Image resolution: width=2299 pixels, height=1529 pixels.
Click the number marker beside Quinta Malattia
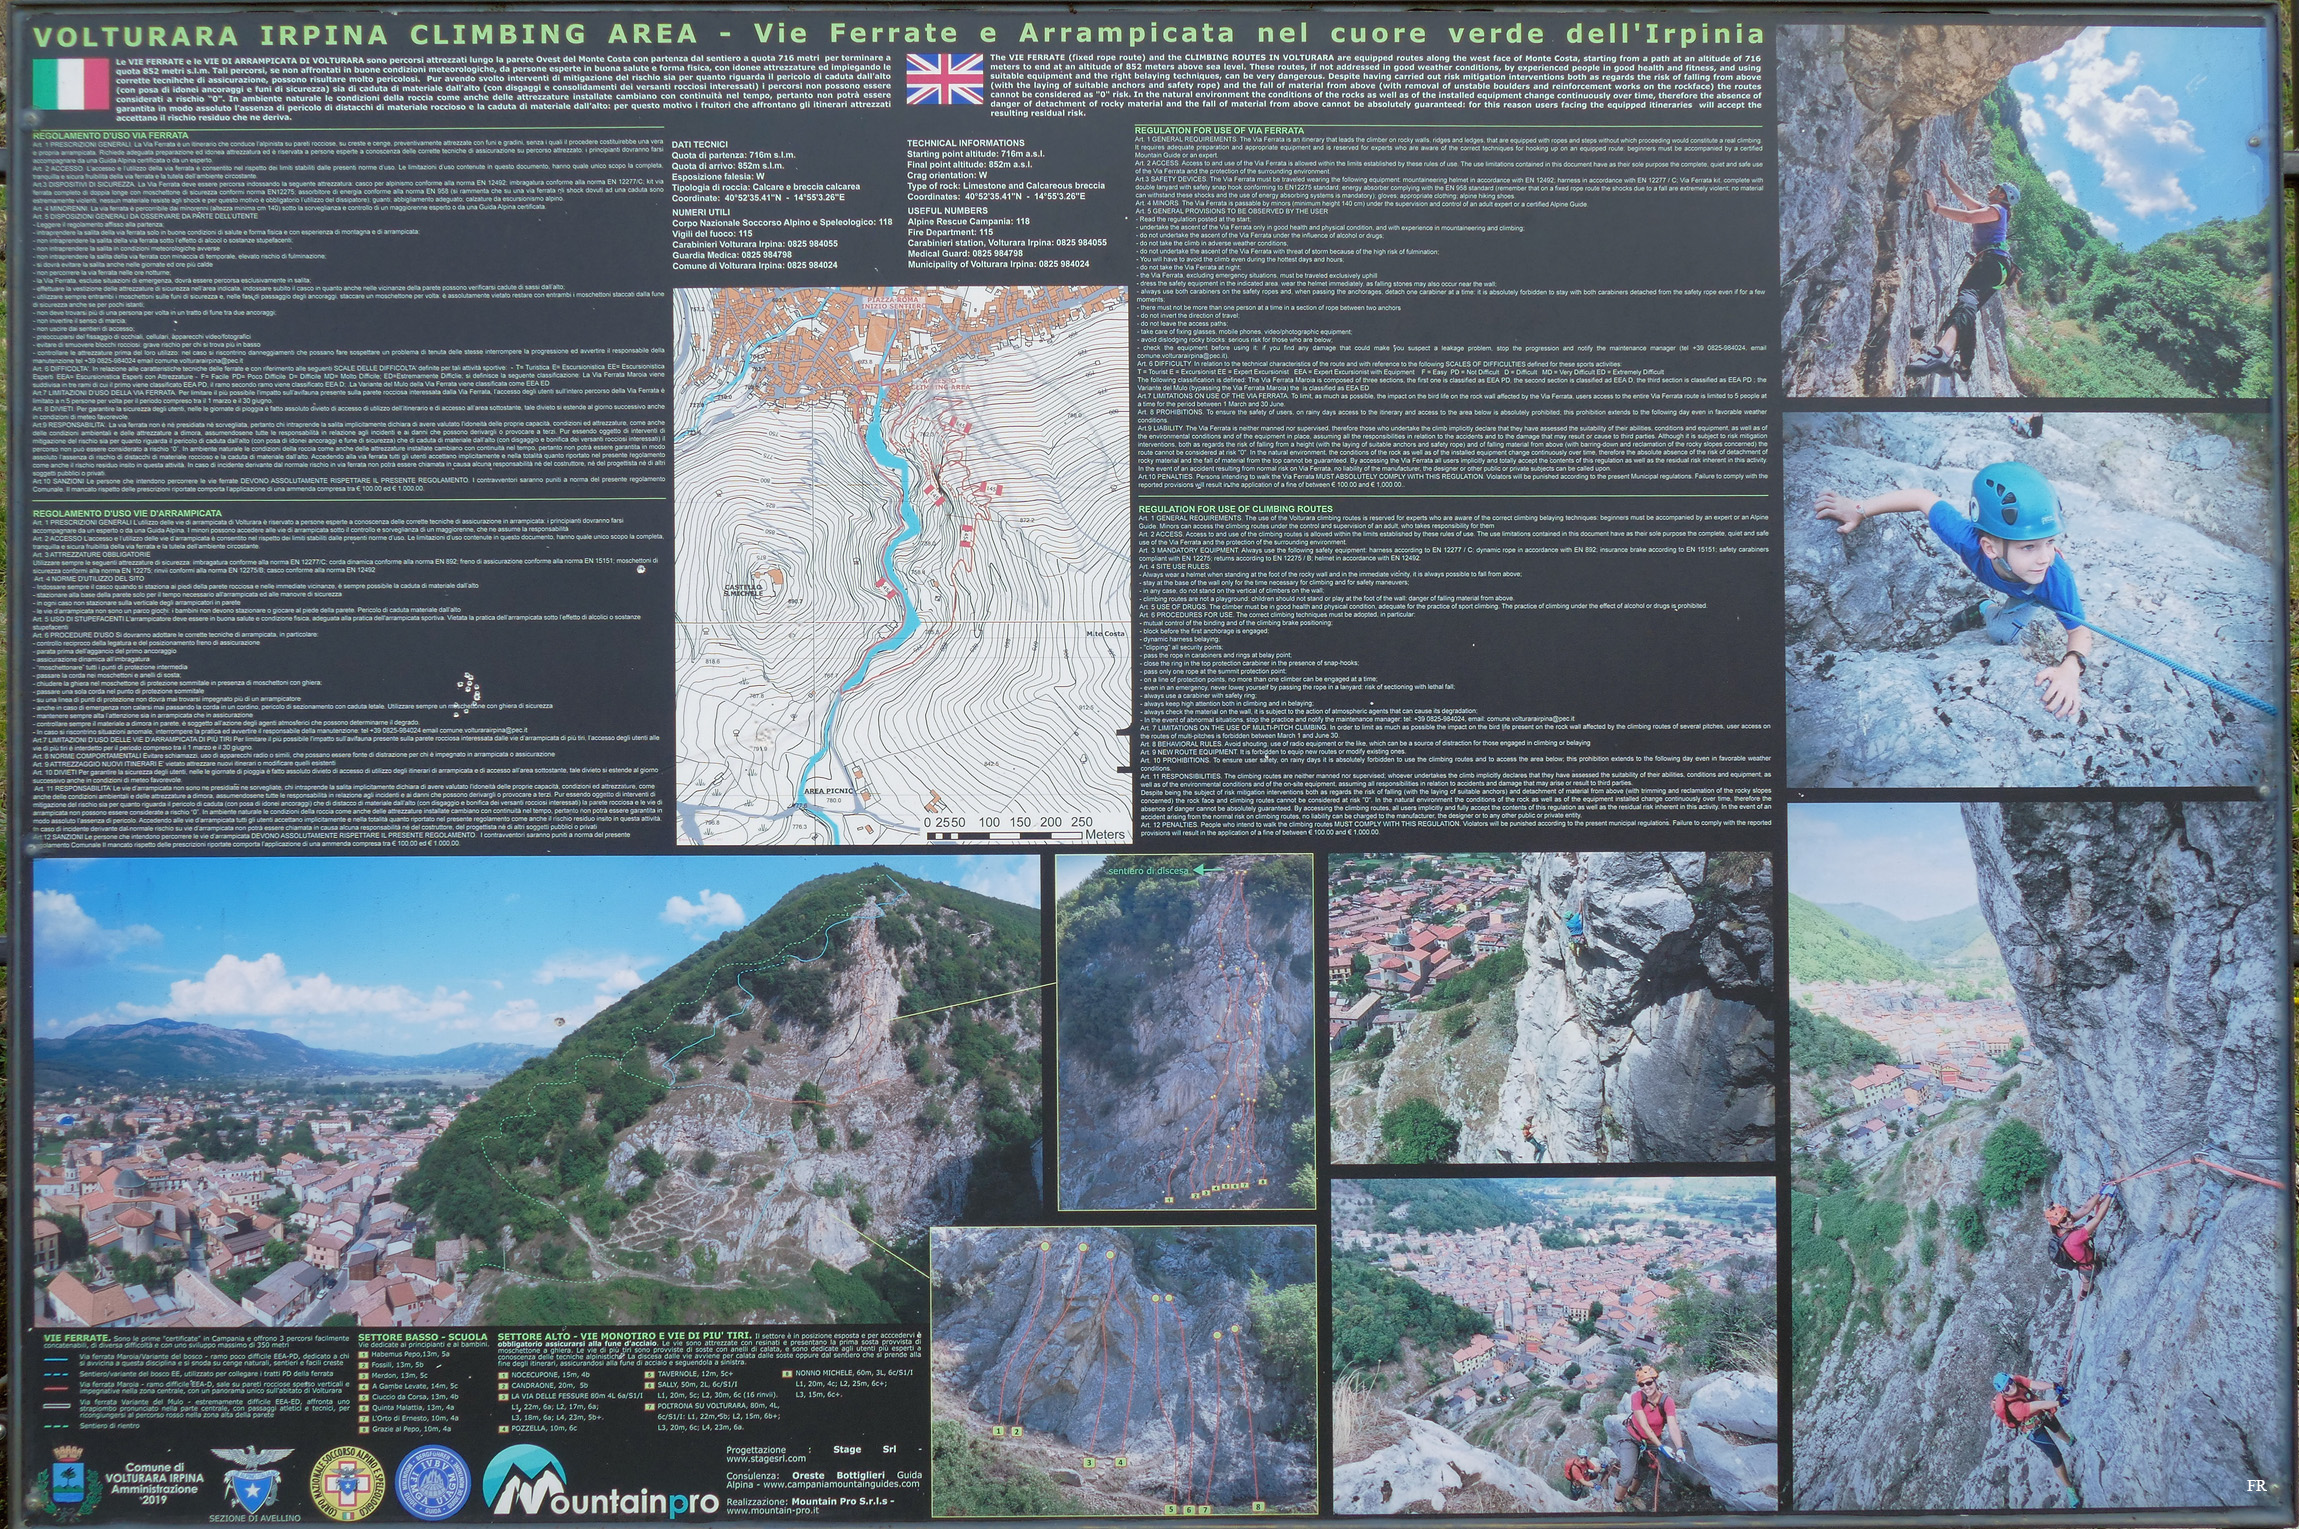[364, 1408]
